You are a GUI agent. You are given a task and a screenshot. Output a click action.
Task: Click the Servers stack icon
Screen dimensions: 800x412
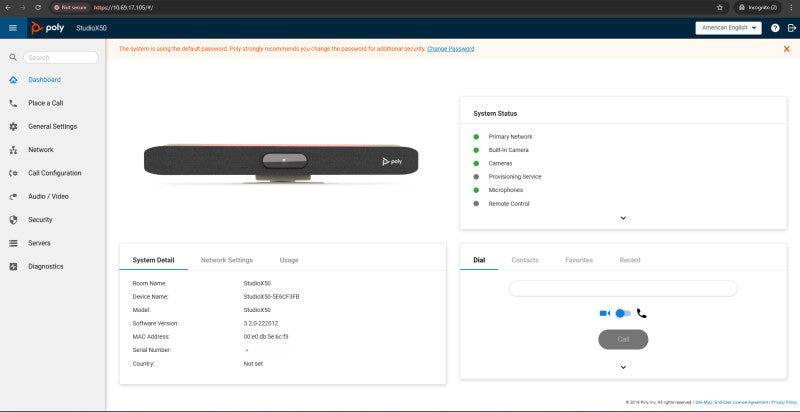click(13, 243)
